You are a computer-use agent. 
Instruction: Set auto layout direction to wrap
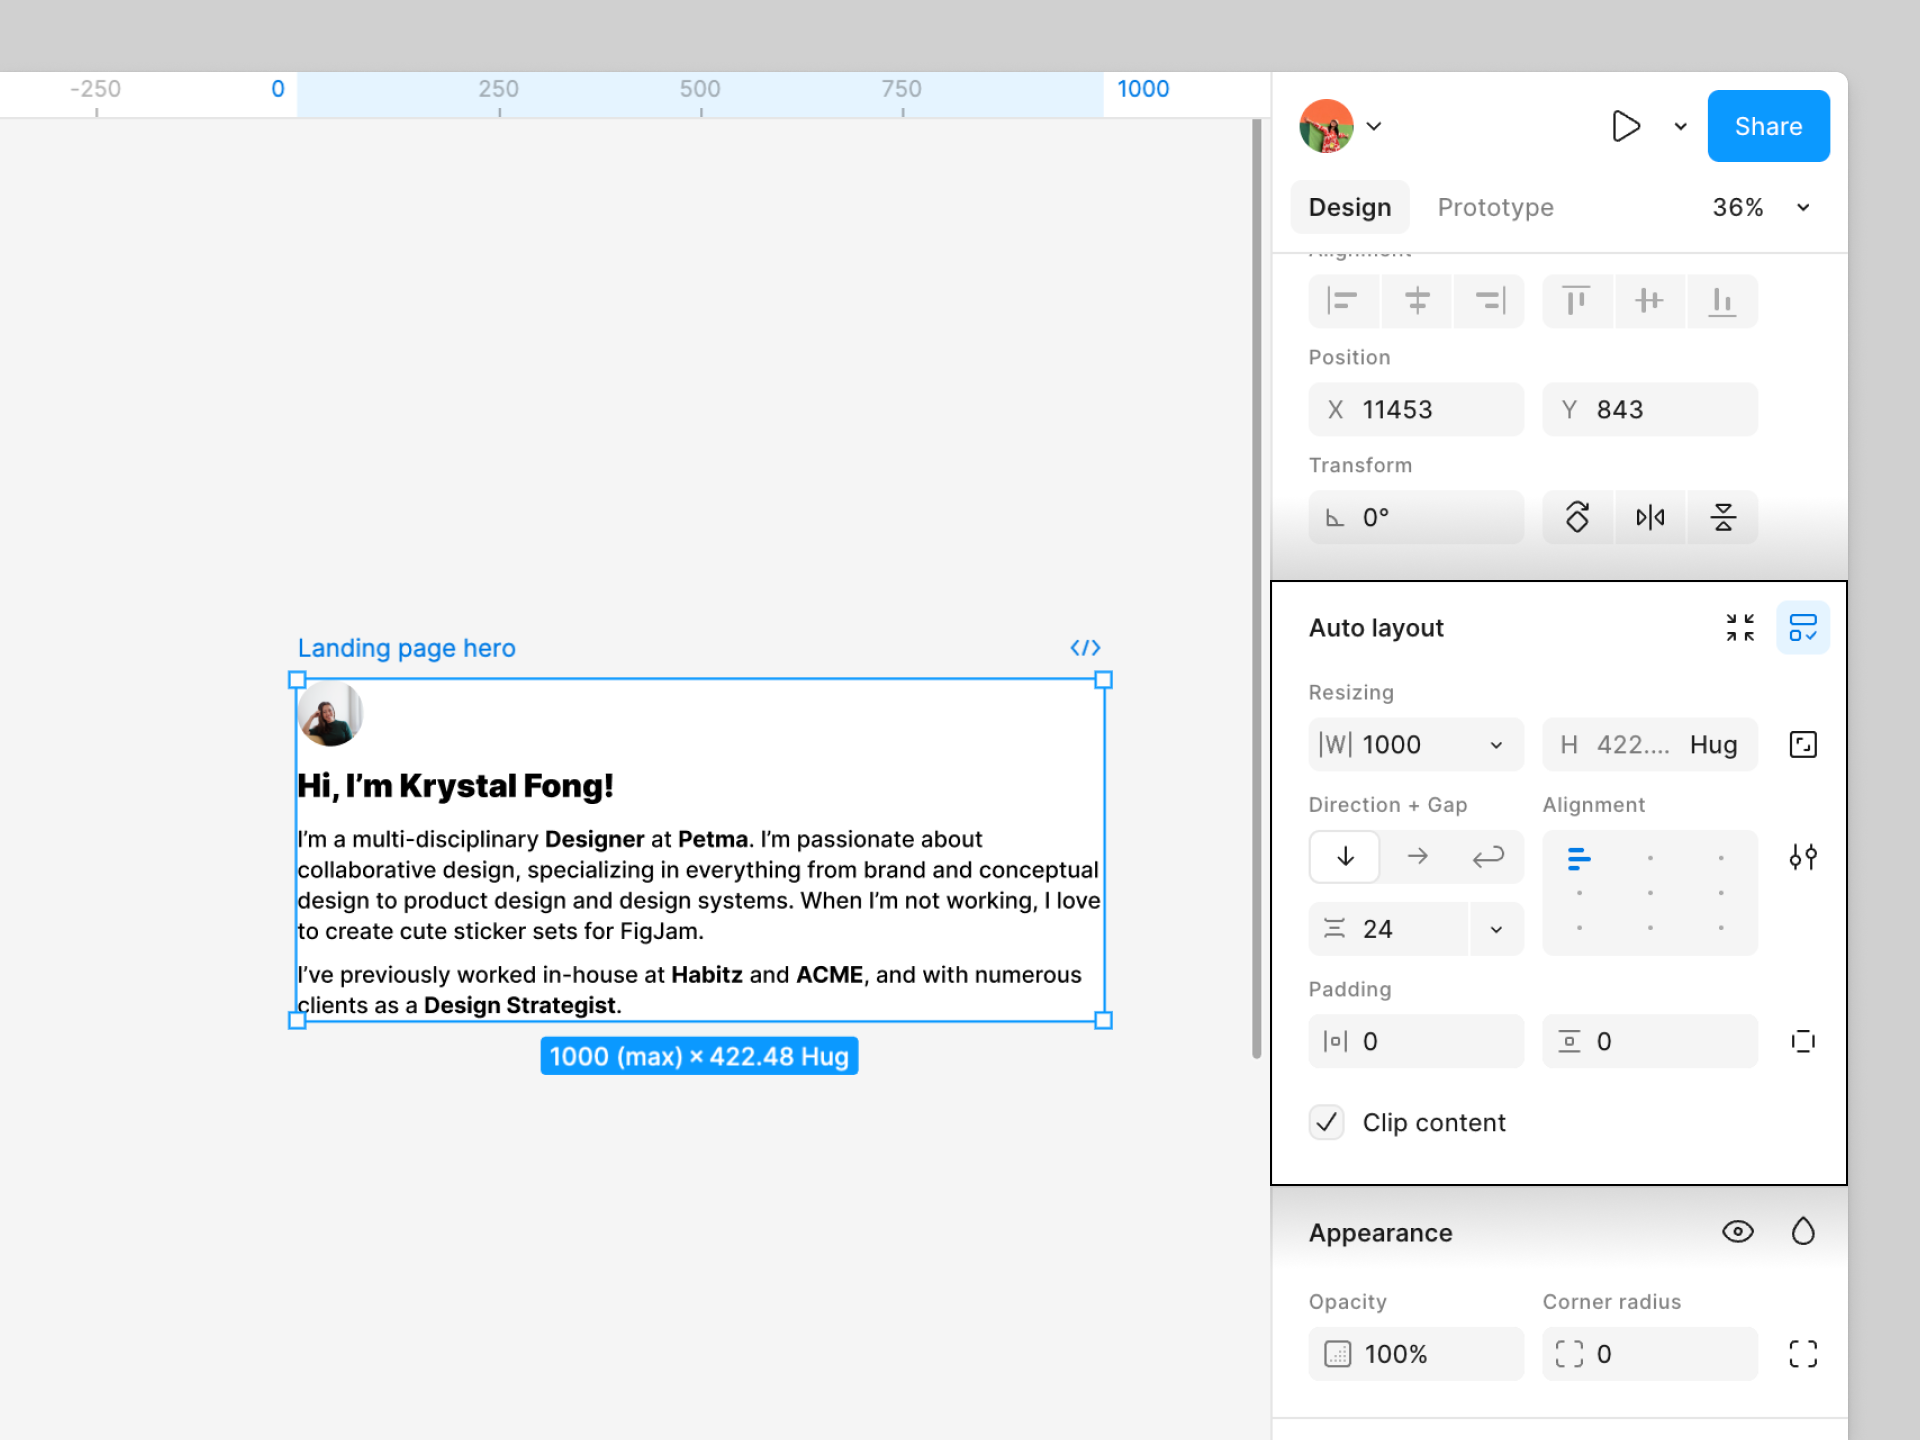1488,857
